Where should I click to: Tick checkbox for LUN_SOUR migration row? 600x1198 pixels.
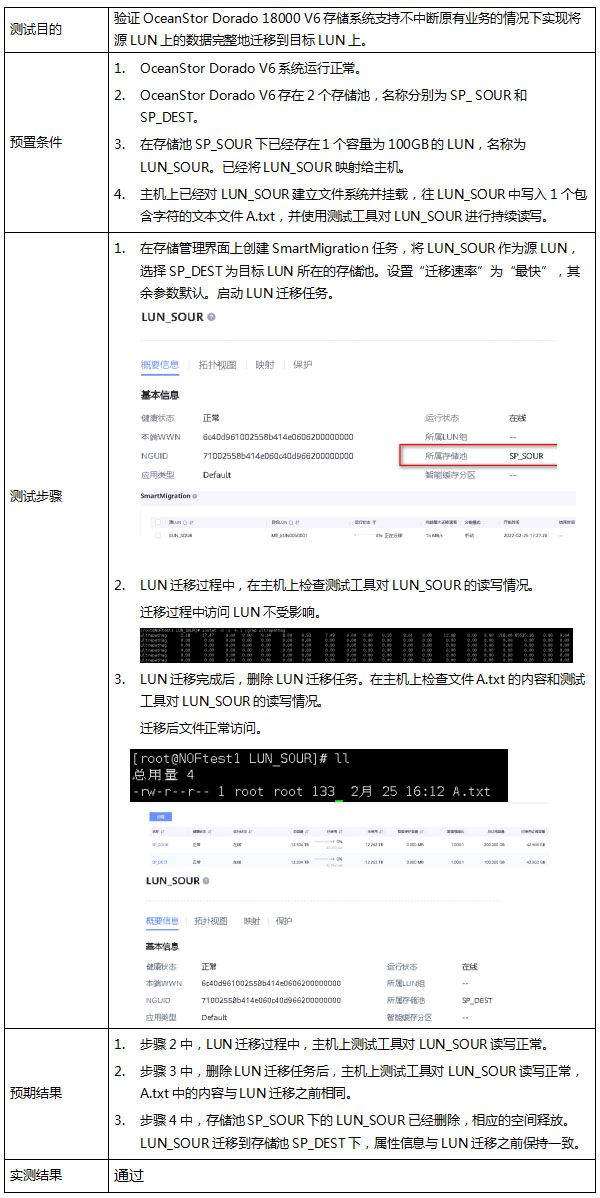tap(158, 536)
